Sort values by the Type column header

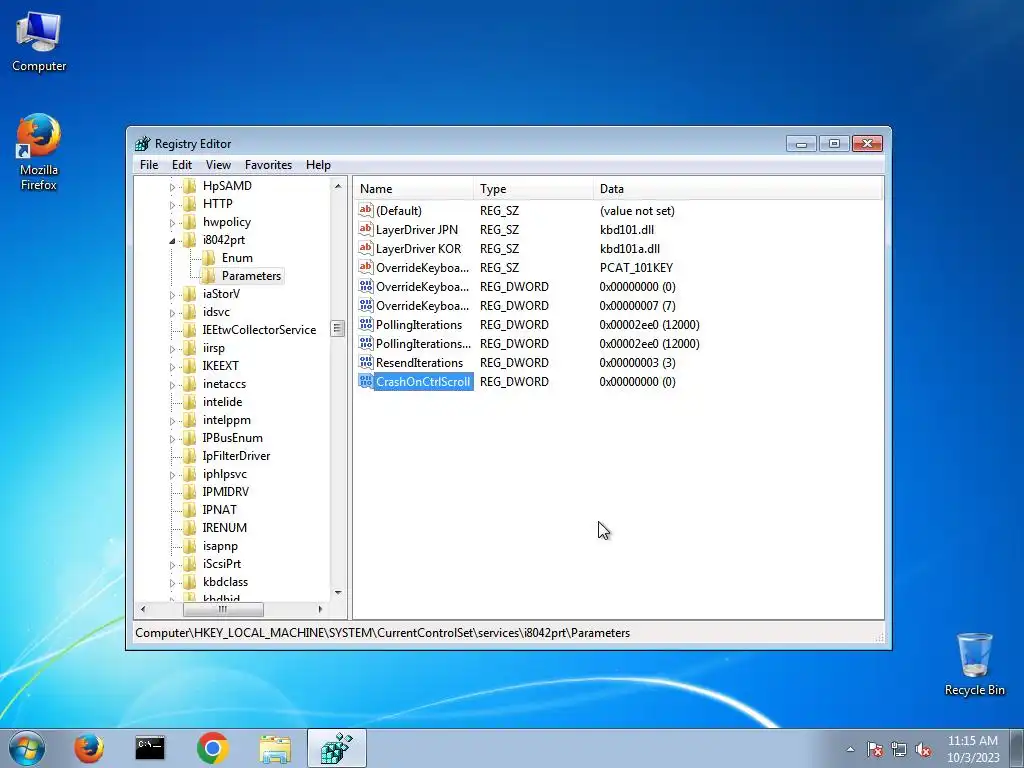[x=534, y=189]
